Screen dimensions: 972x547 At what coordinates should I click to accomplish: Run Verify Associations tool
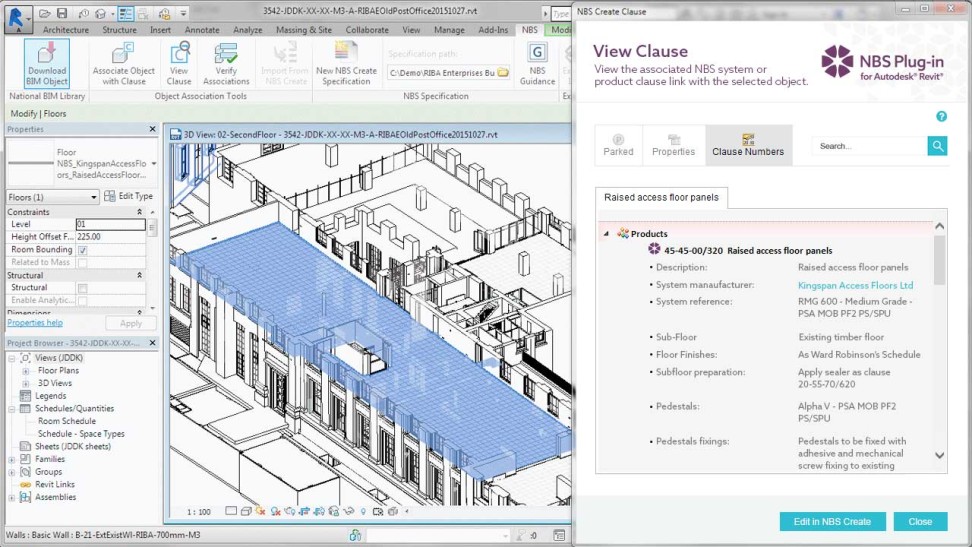[x=226, y=63]
